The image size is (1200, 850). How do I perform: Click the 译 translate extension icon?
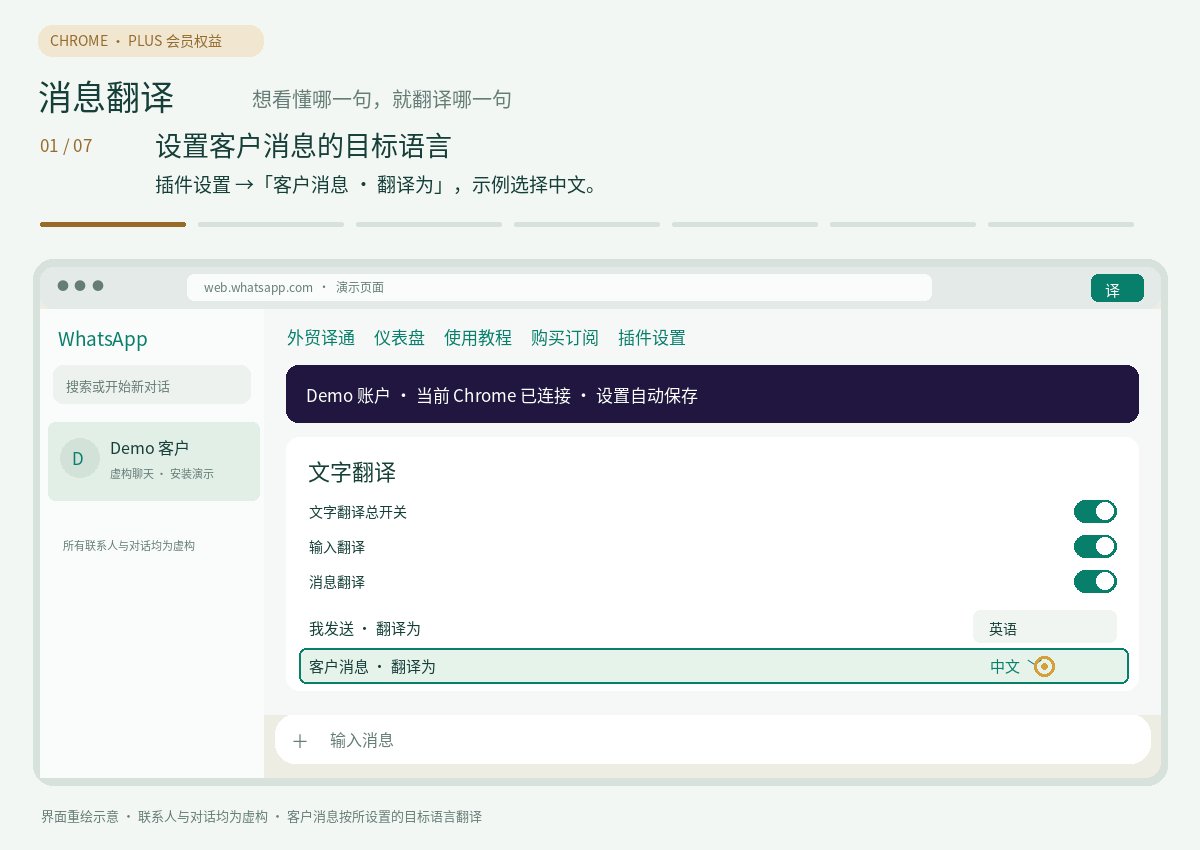(1117, 288)
